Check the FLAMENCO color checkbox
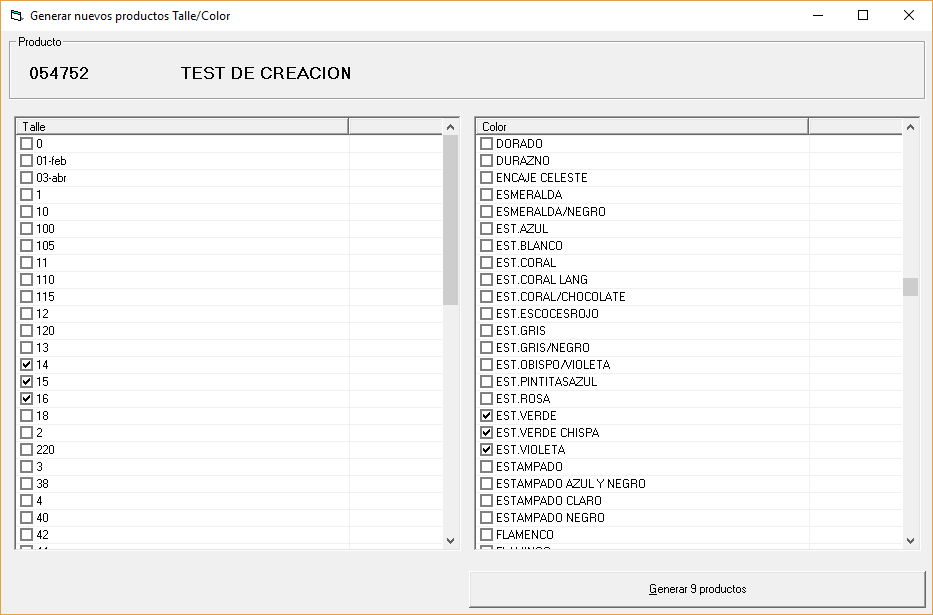 (x=487, y=535)
